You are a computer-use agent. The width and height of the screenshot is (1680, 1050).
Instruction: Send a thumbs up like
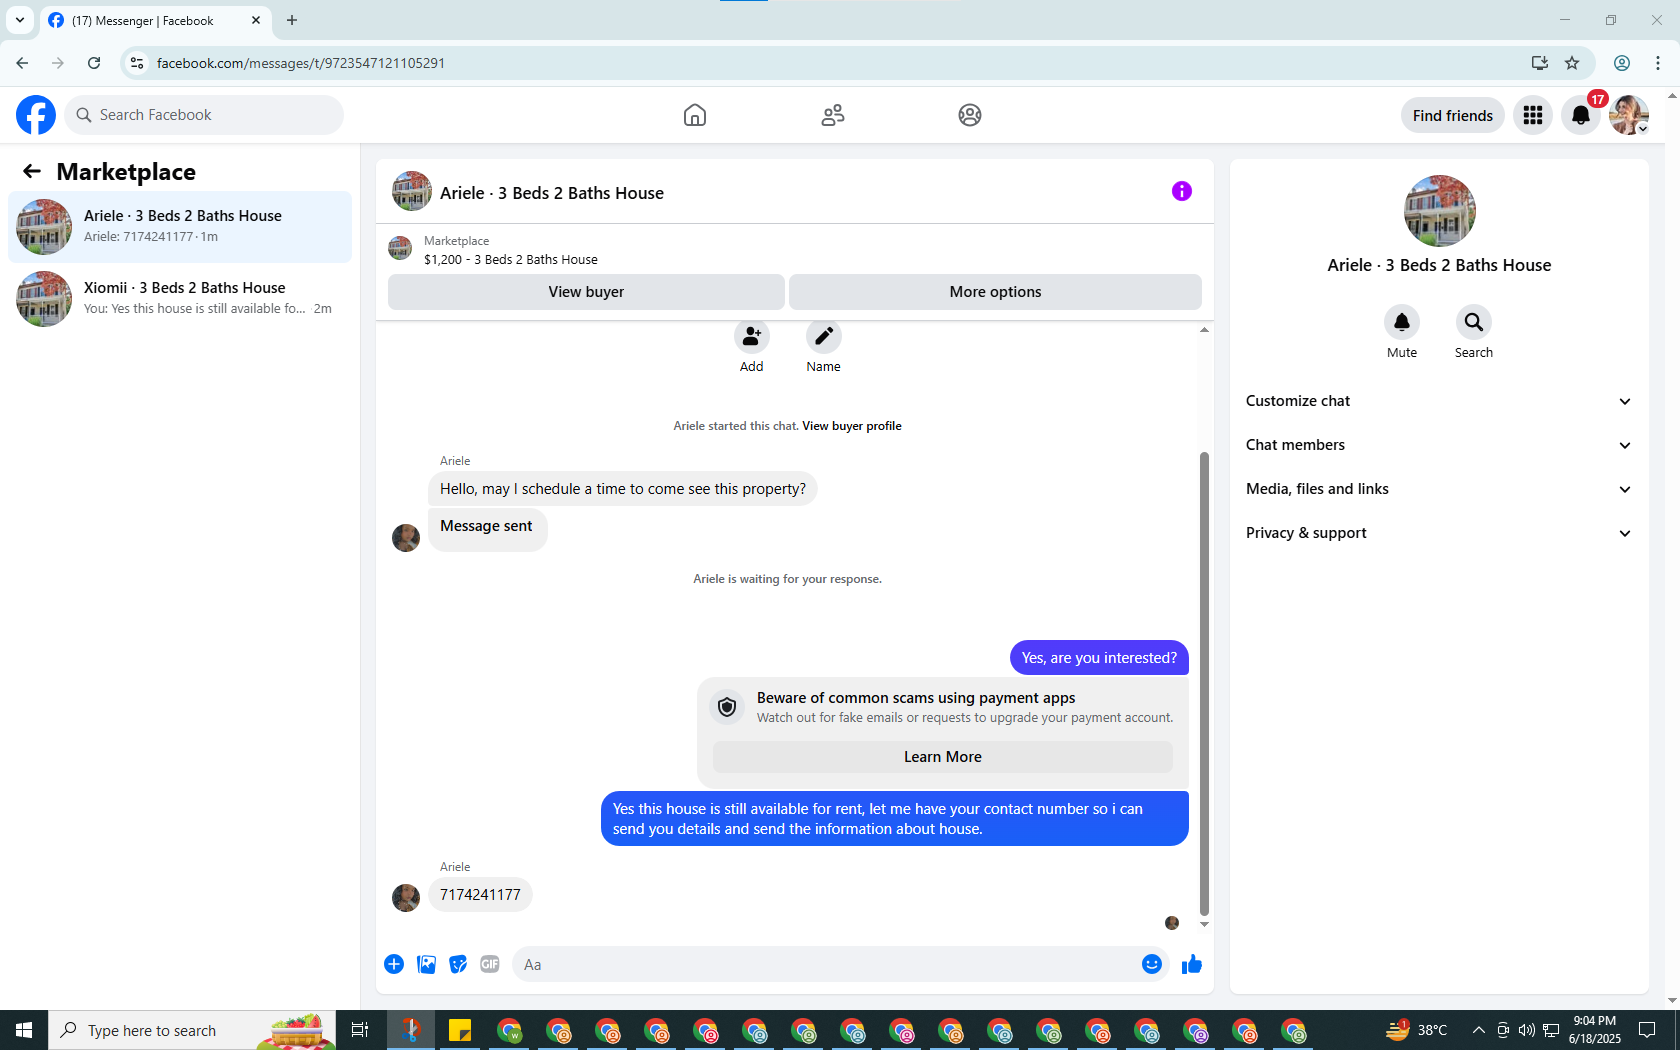click(x=1192, y=964)
